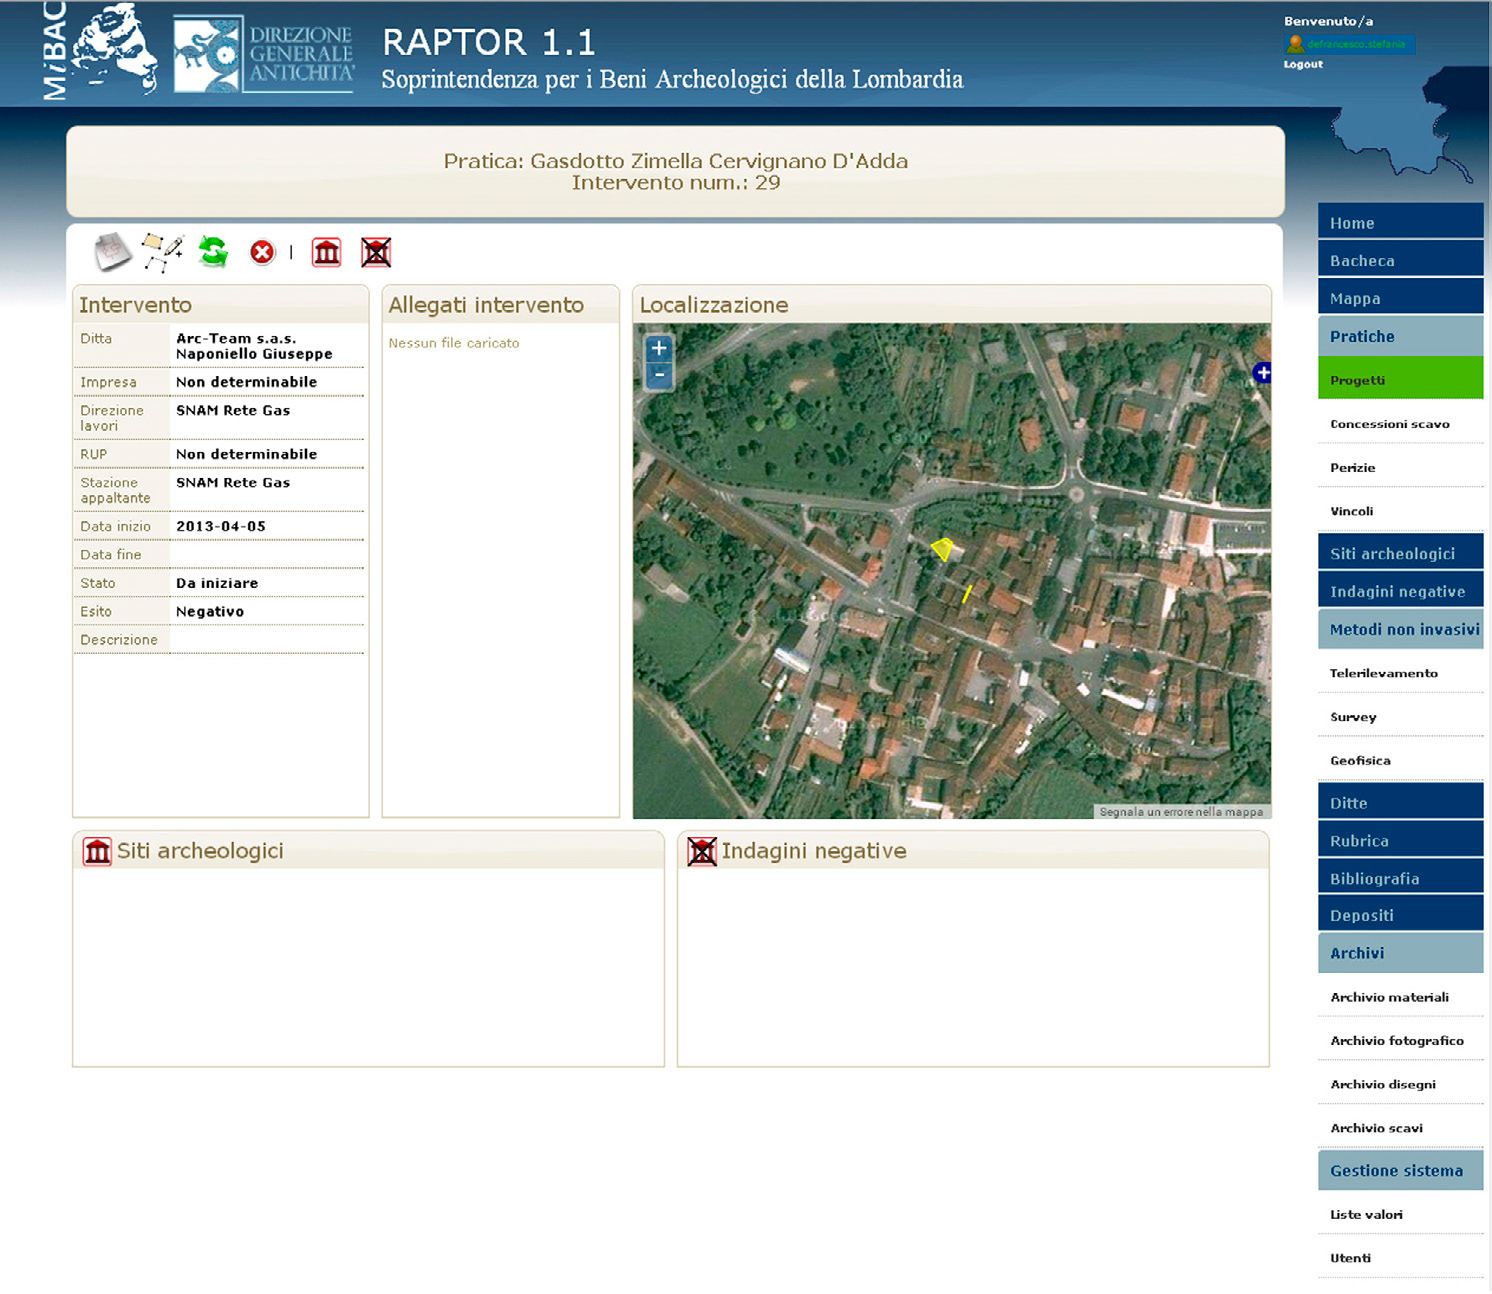Select the Archivi menu section

[x=1400, y=953]
